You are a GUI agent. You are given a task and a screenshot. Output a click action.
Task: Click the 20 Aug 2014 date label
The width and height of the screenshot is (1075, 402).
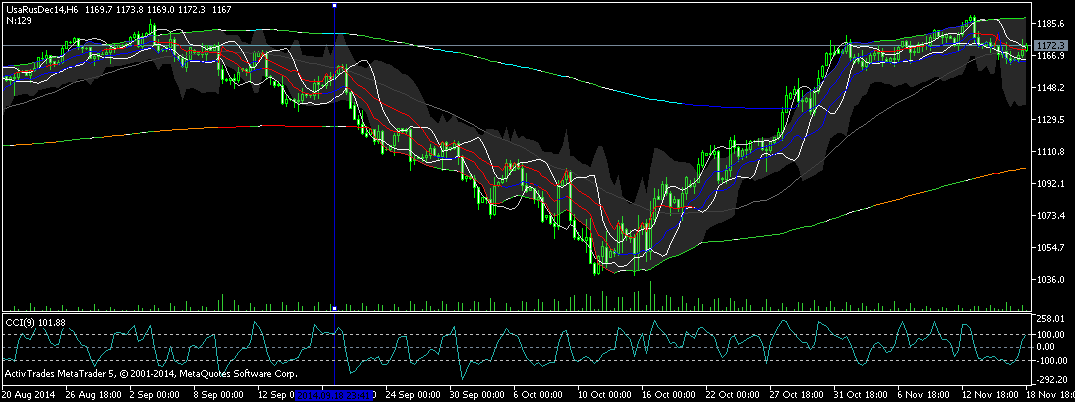point(28,395)
